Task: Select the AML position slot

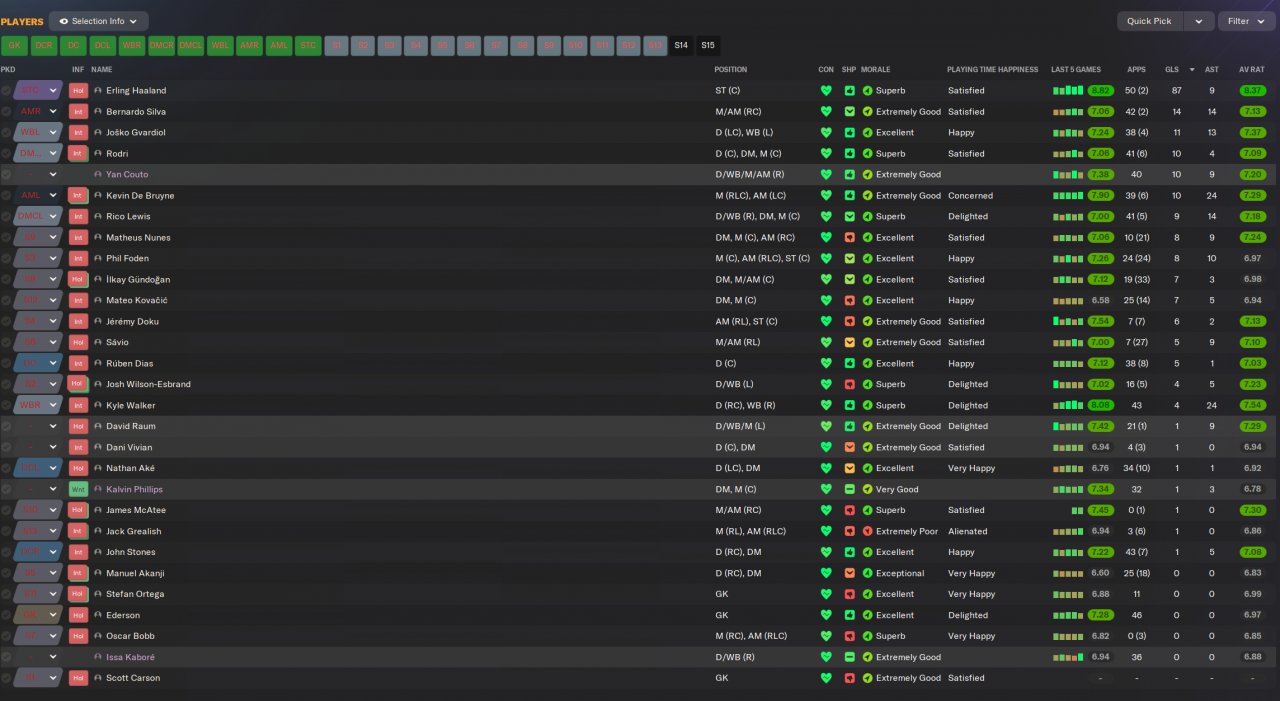Action: point(279,46)
